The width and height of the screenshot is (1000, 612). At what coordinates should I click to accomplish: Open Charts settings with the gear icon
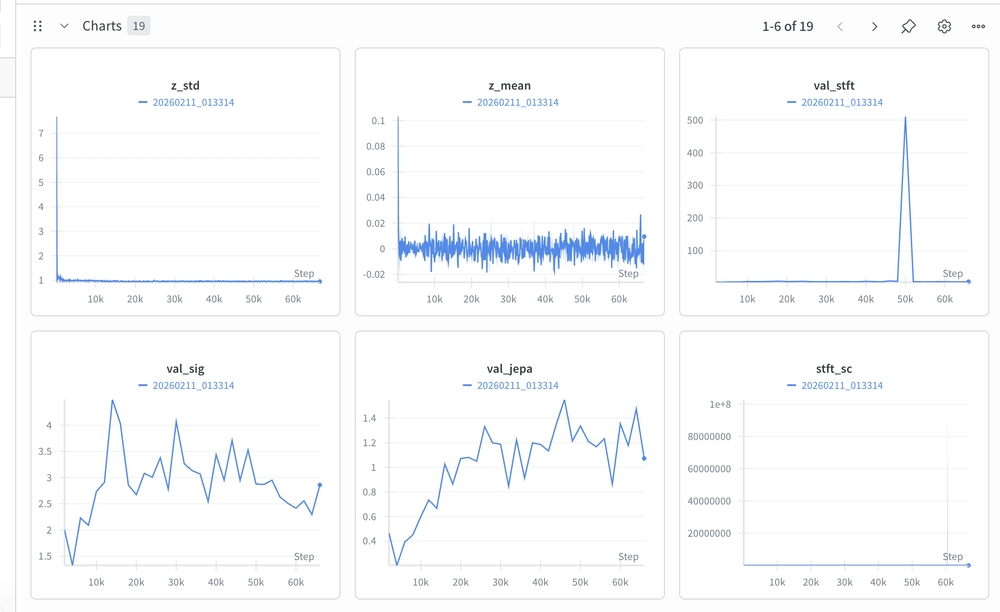click(944, 26)
